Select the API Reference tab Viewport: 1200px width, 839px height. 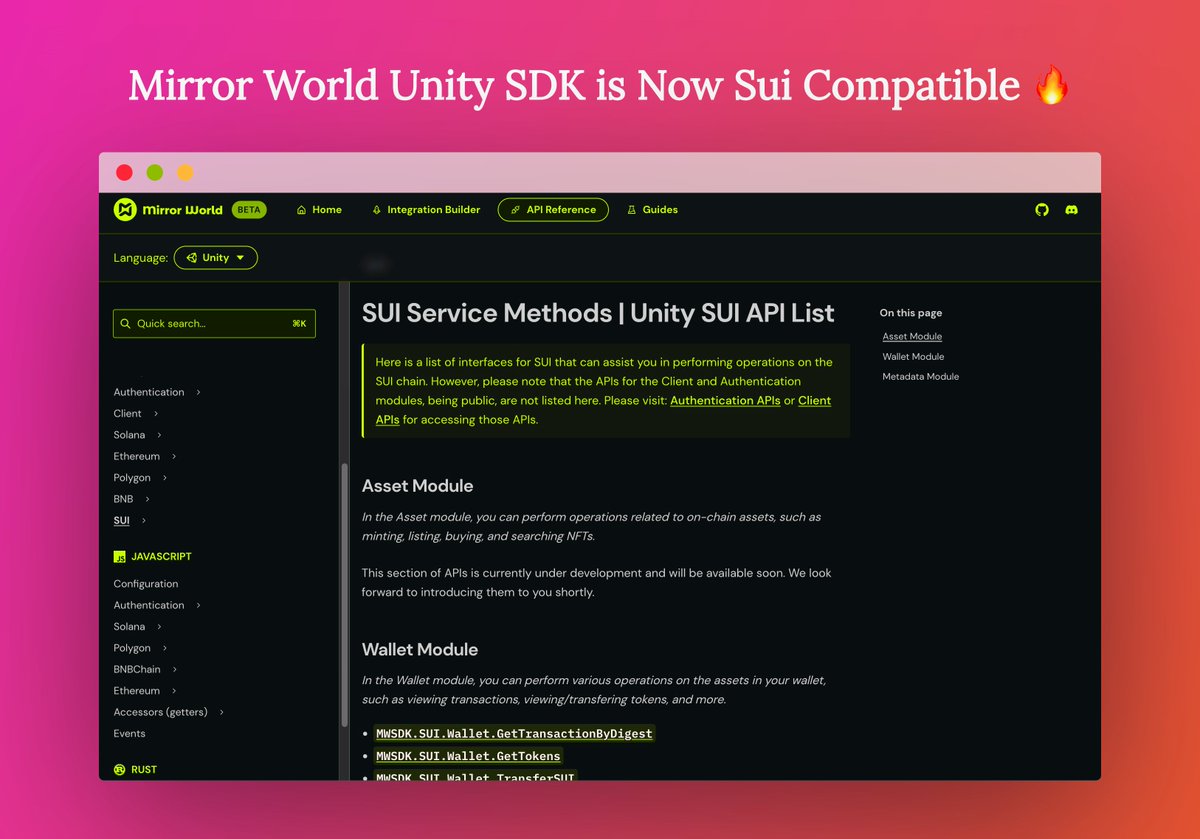click(553, 210)
